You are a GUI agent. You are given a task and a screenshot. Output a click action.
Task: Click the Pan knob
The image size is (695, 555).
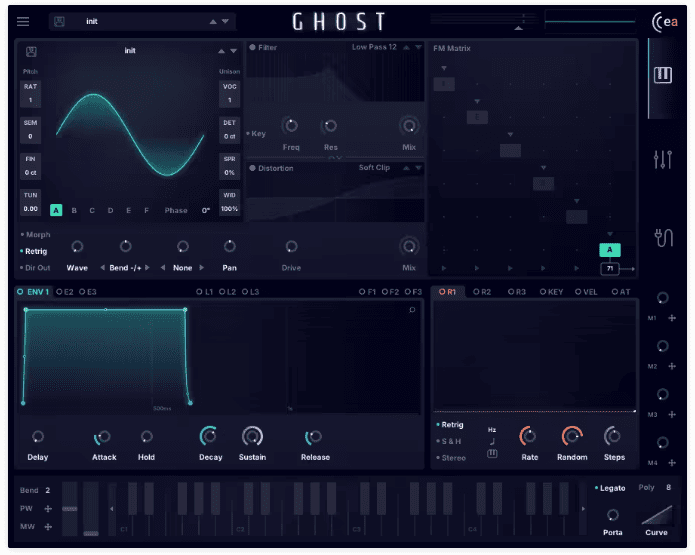point(230,246)
